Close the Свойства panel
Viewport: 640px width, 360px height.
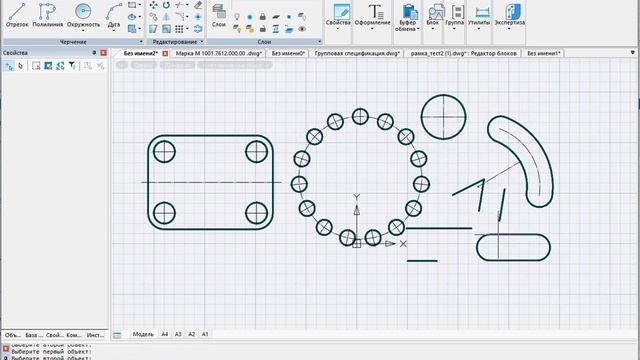click(103, 53)
